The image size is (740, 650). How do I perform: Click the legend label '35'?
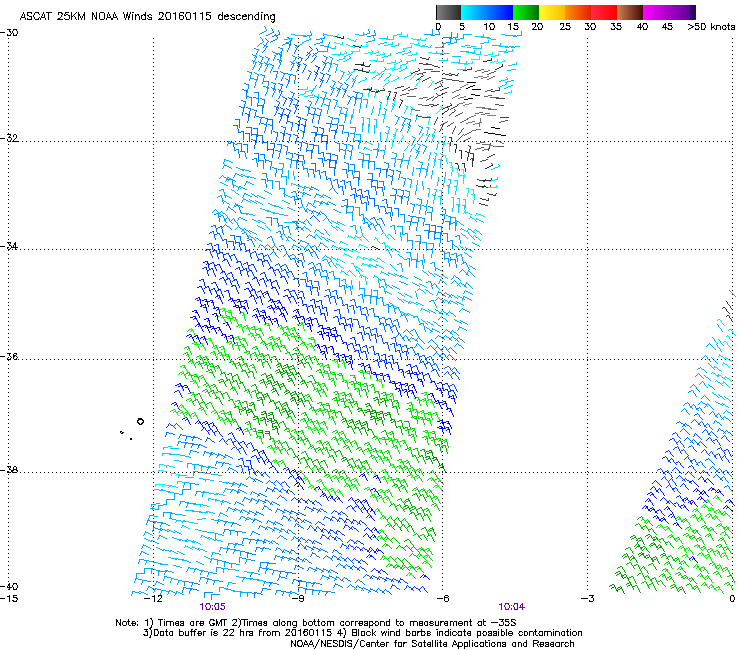pos(616,26)
